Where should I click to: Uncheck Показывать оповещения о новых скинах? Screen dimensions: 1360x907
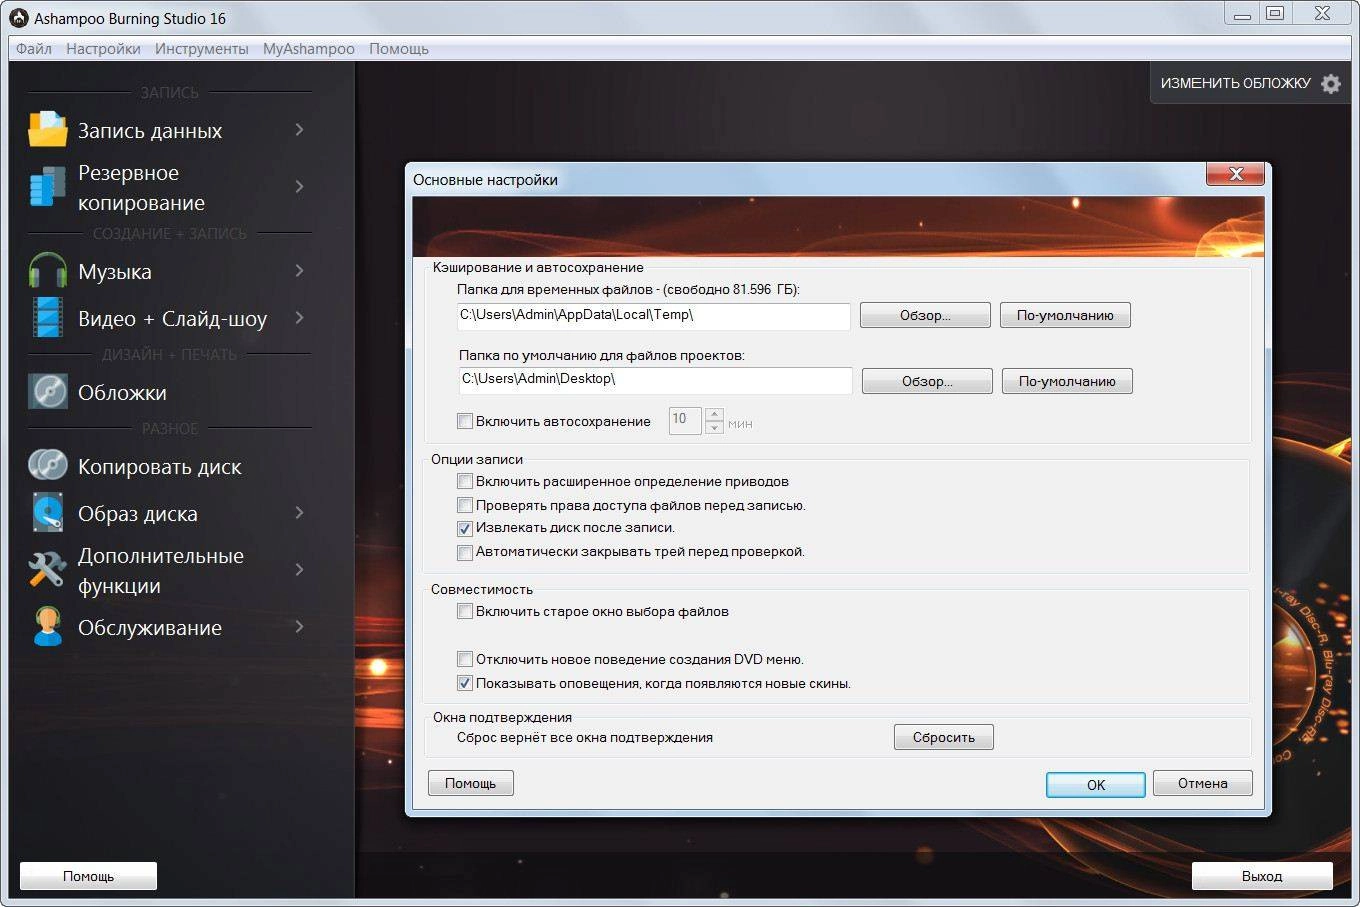pyautogui.click(x=465, y=683)
